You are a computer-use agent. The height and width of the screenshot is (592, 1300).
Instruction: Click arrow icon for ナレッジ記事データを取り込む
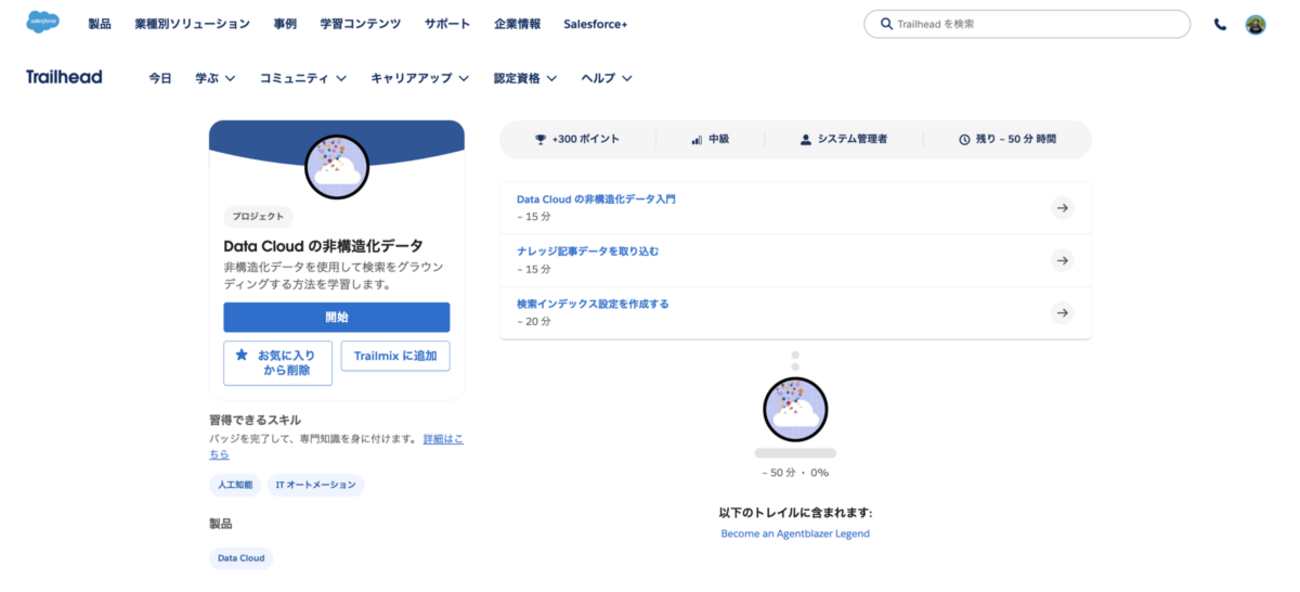point(1063,260)
